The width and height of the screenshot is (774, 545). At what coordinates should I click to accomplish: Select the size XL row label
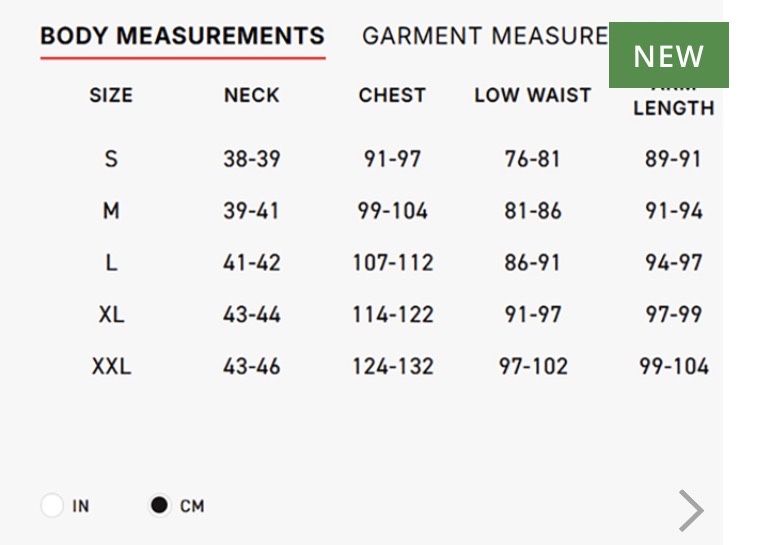click(x=111, y=315)
